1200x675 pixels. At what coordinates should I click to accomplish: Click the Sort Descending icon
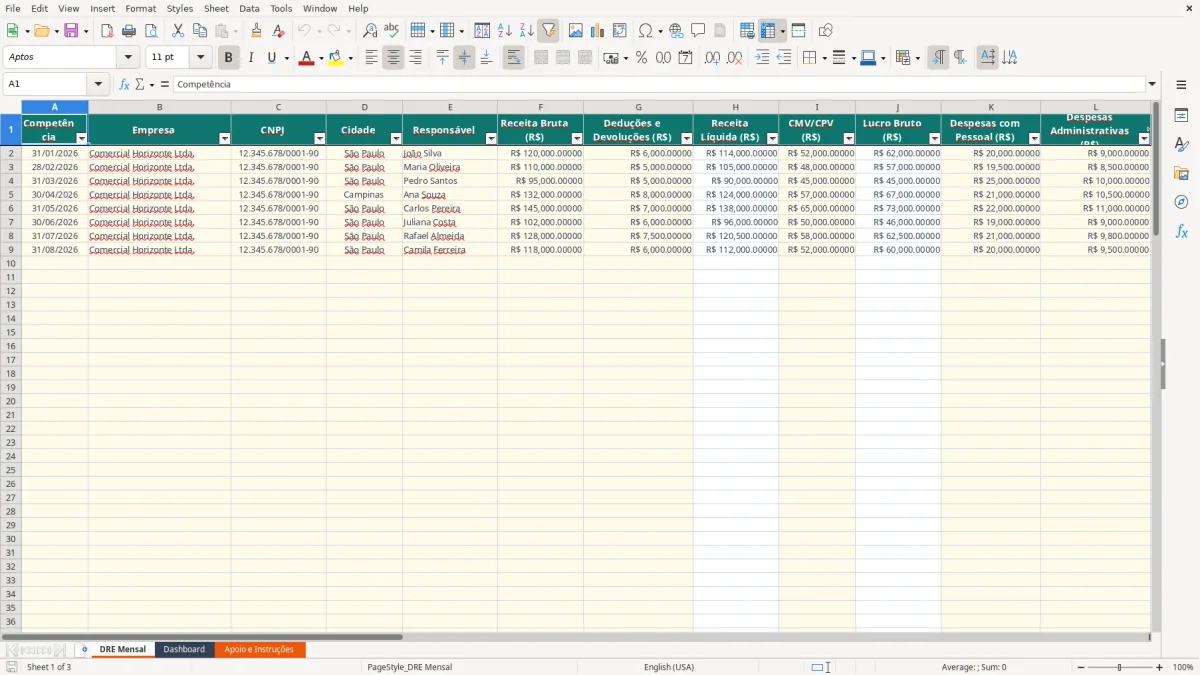click(527, 31)
